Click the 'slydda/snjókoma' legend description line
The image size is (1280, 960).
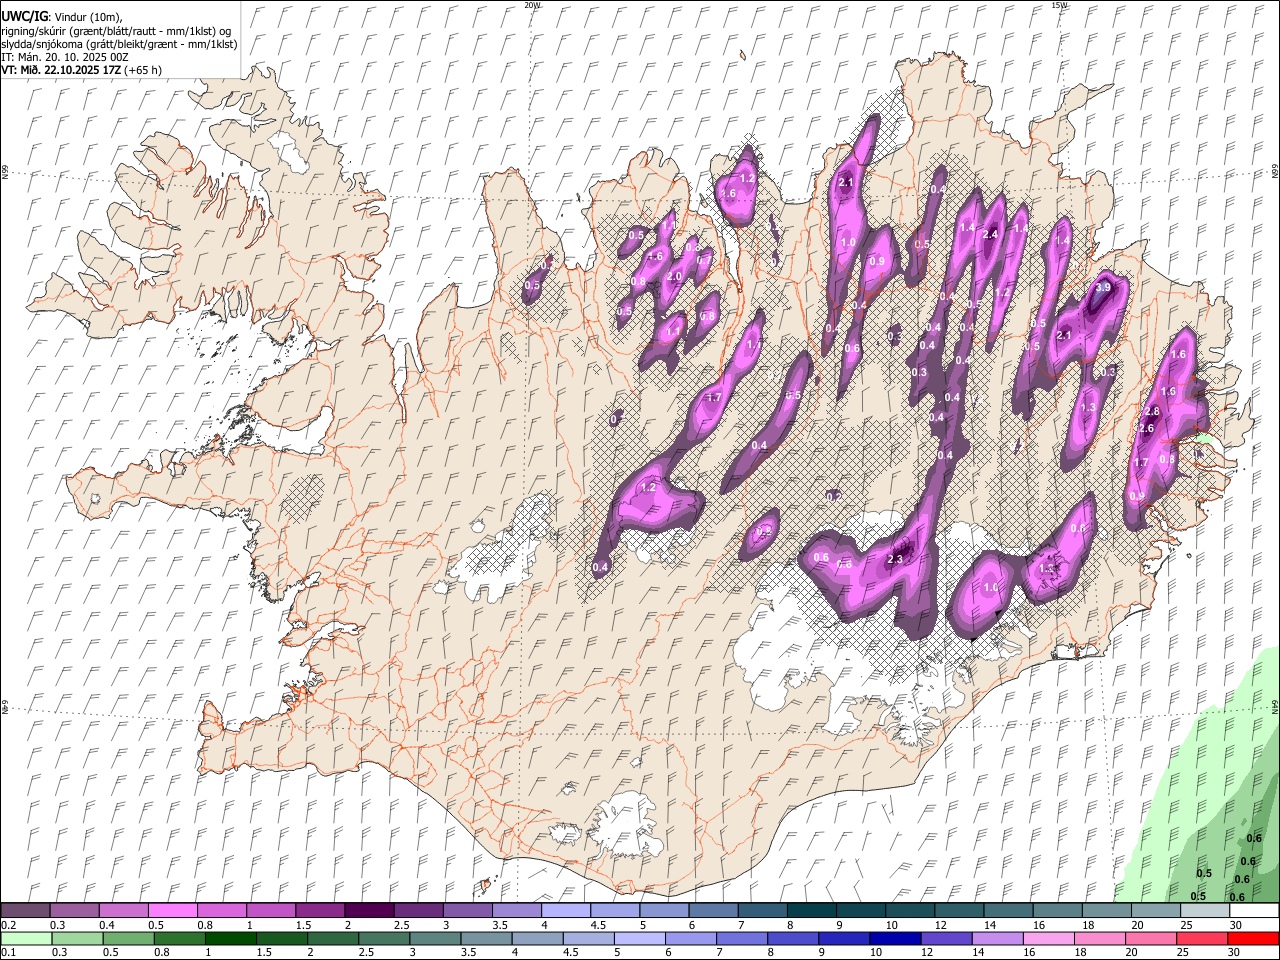point(120,44)
